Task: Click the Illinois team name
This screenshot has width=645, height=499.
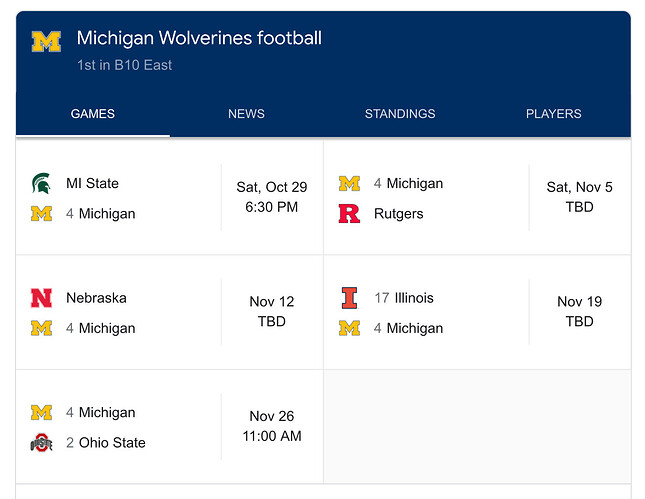Action: click(x=414, y=298)
